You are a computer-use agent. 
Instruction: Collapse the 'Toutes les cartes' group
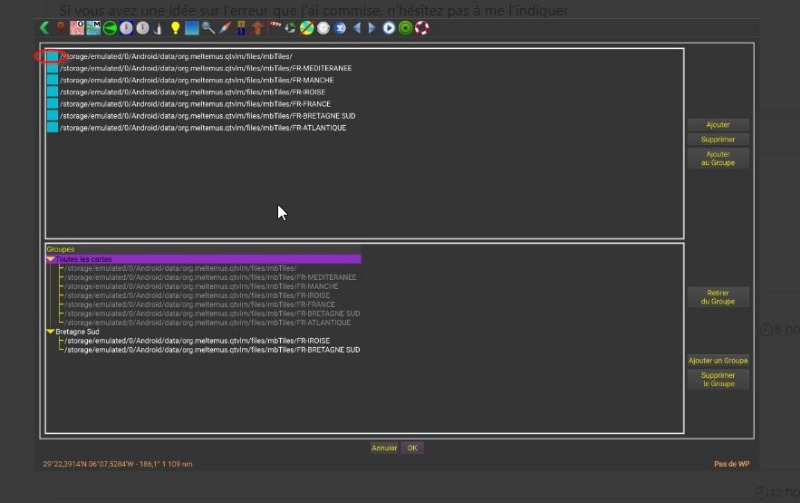50,259
